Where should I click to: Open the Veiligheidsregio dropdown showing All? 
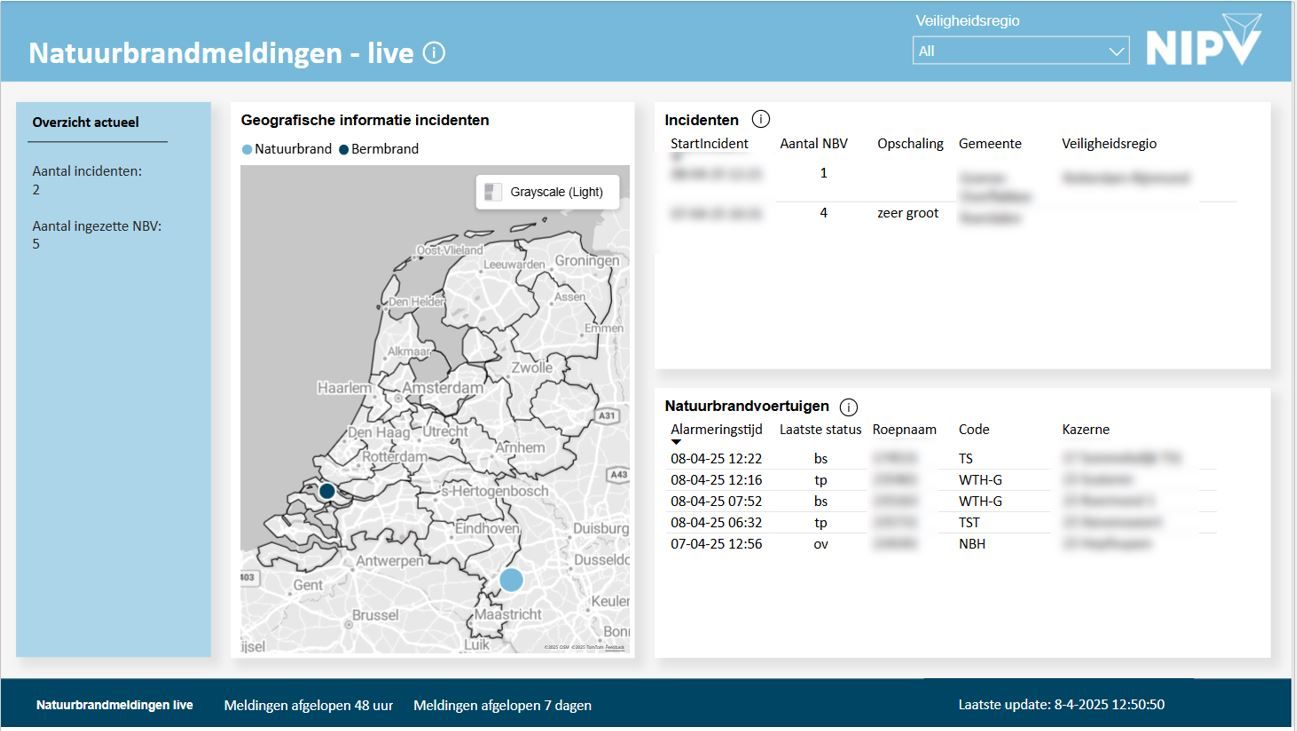tap(1020, 48)
